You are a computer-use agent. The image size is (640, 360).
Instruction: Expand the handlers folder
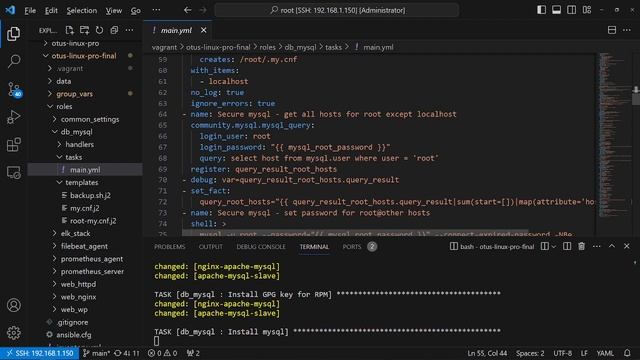click(x=59, y=144)
